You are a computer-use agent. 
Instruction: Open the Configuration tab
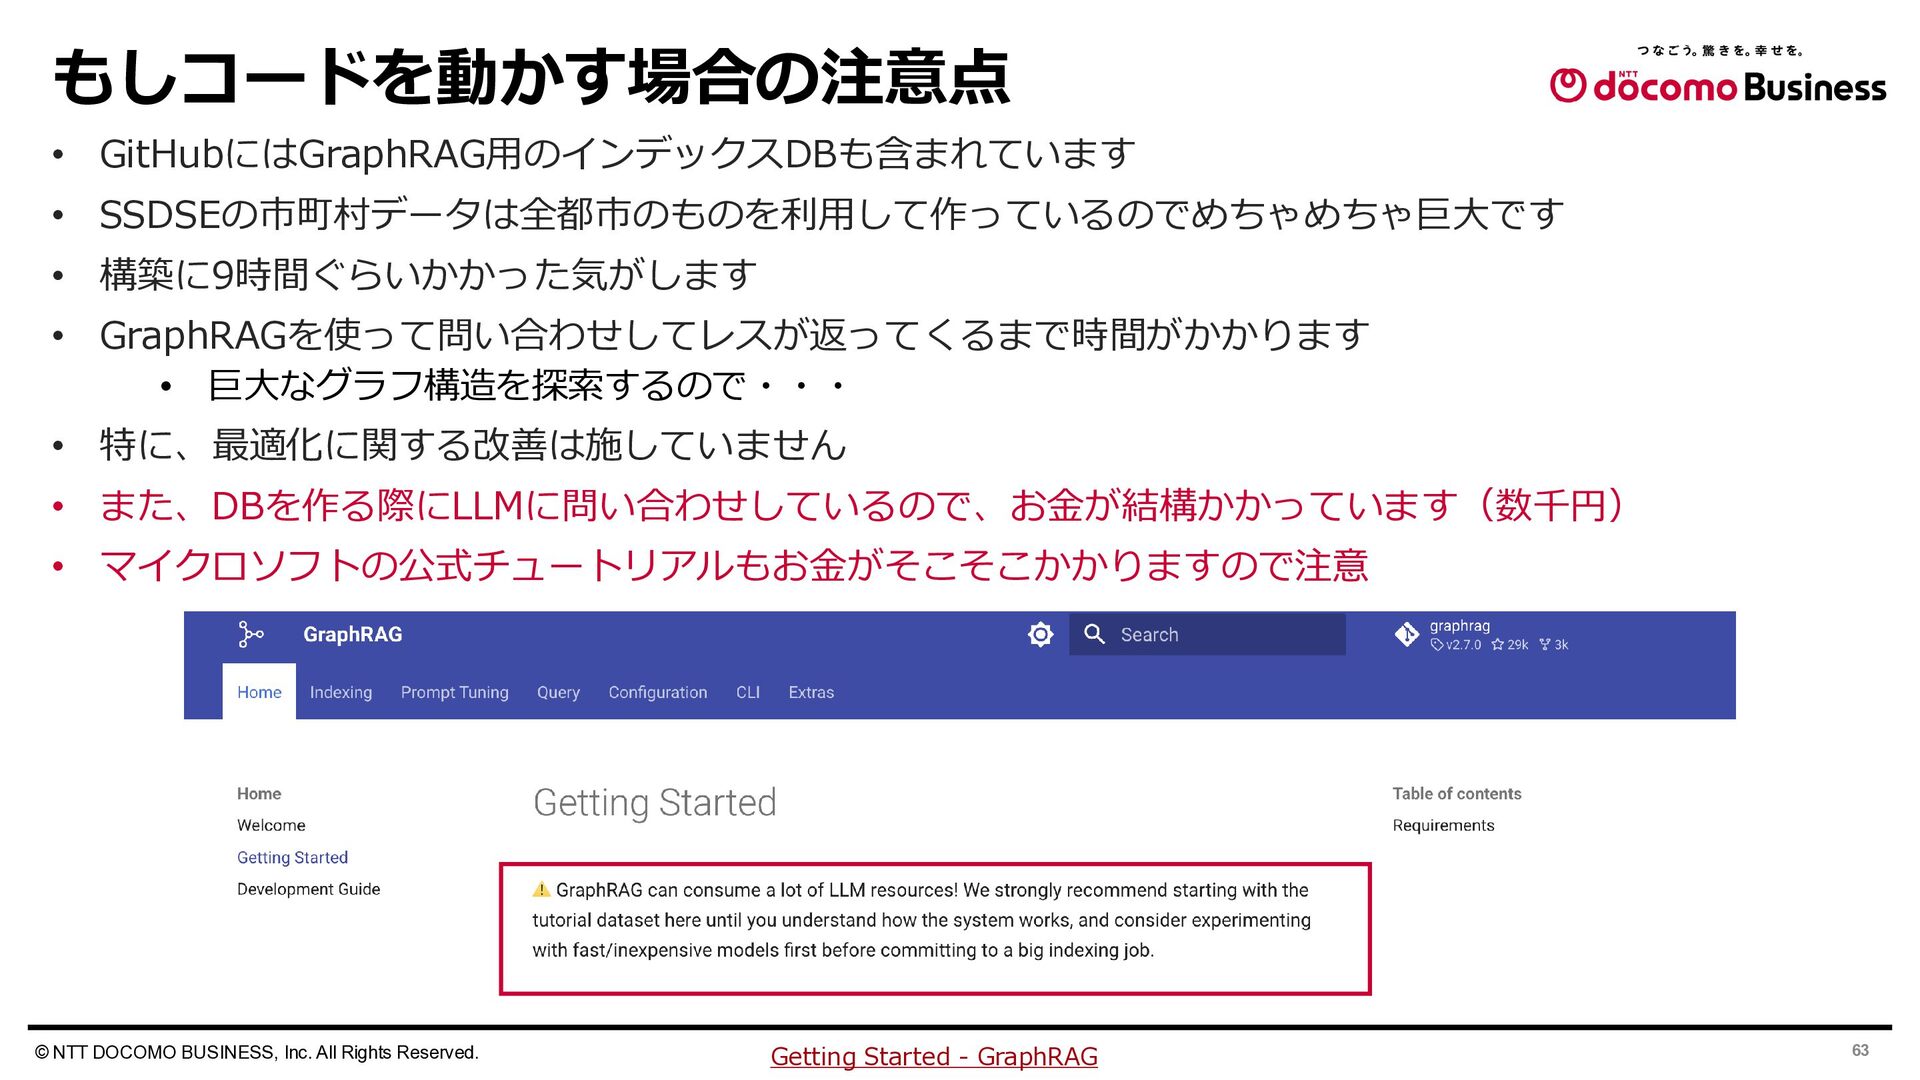[x=658, y=692]
